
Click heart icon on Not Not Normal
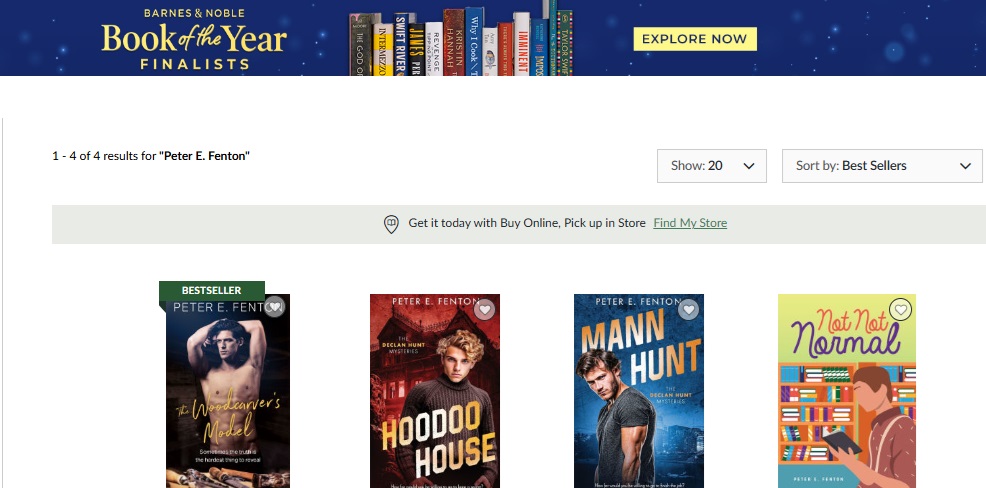tap(901, 309)
